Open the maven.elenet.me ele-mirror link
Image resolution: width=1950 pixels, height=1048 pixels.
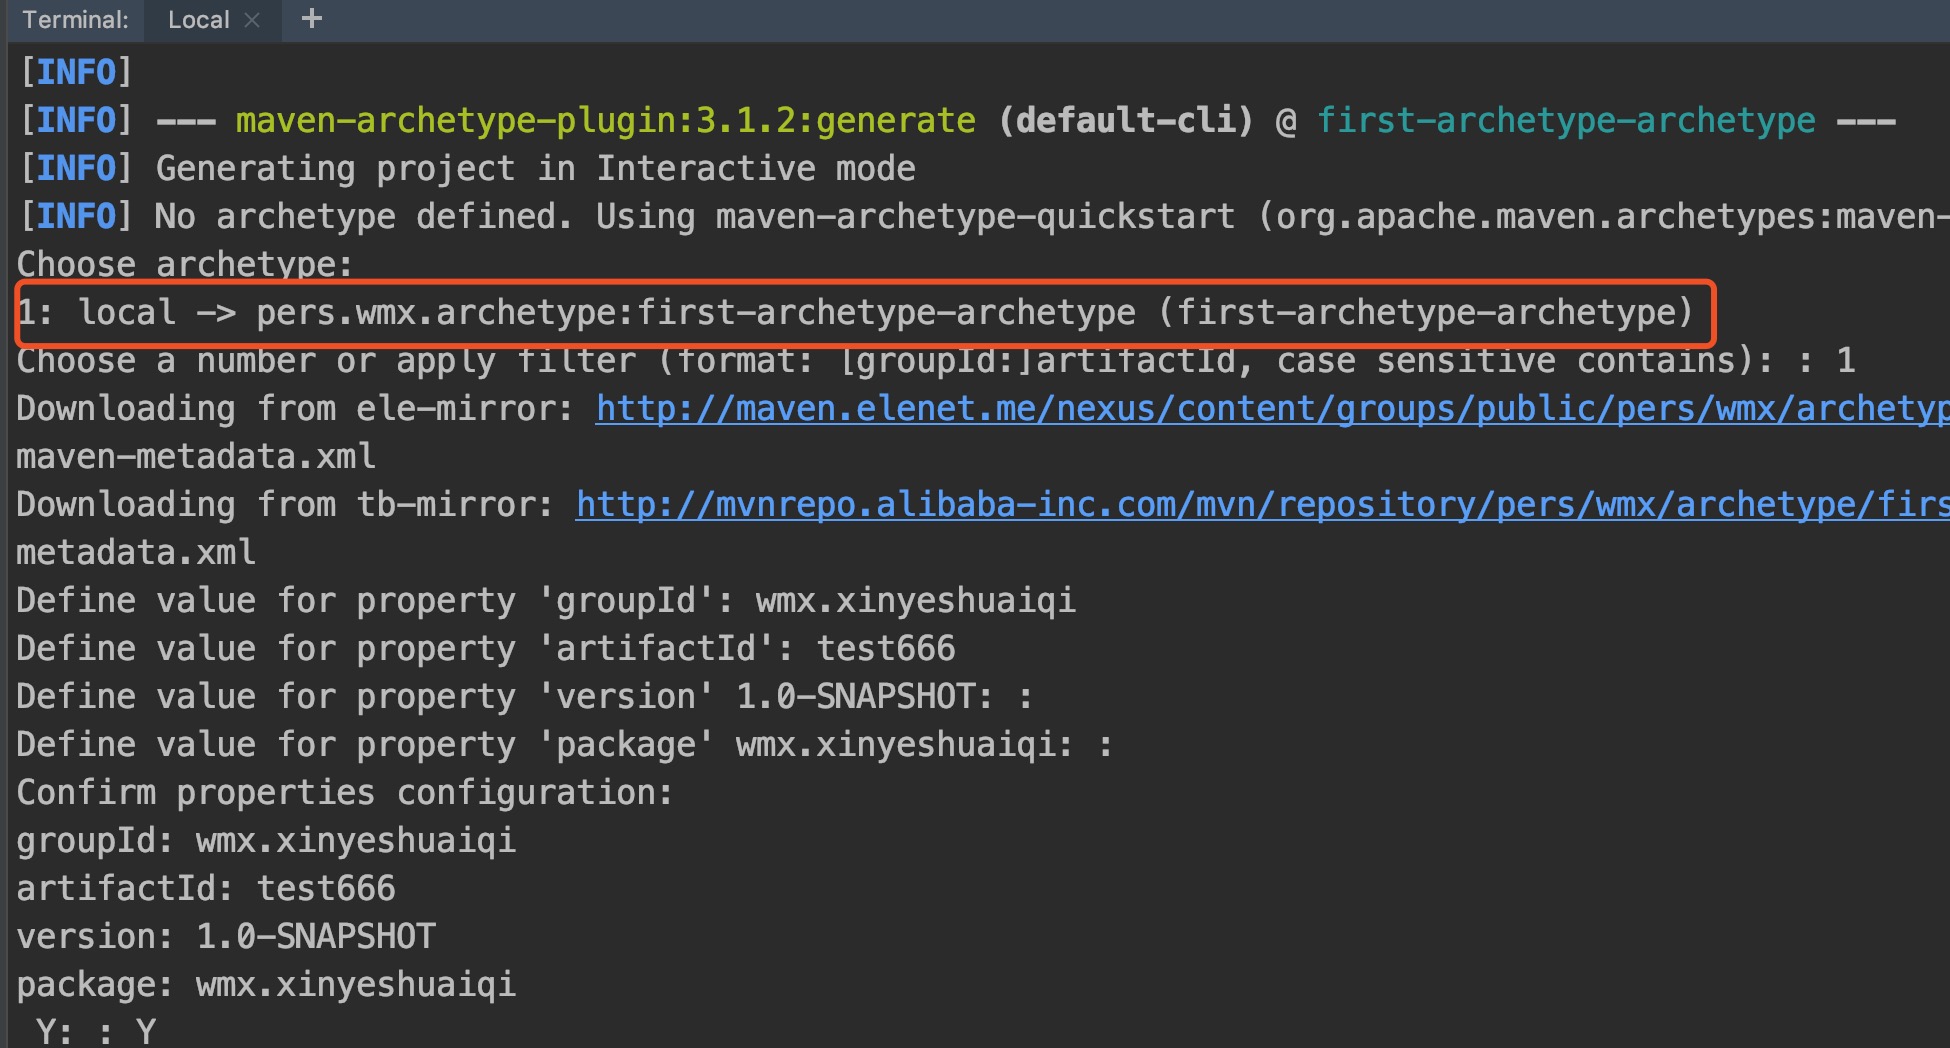point(1270,408)
